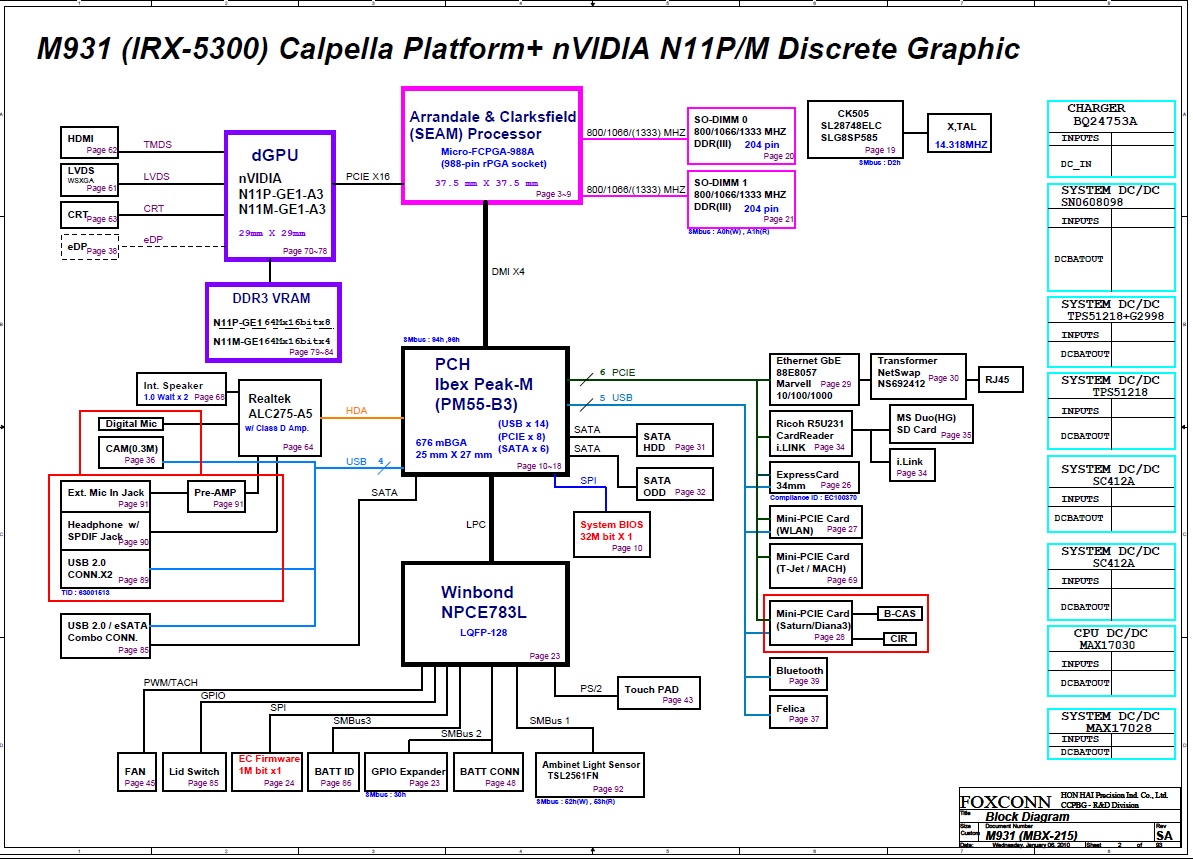Select the SO-DIMM 0 memory block
Screen dimensions: 1193x859
point(741,135)
